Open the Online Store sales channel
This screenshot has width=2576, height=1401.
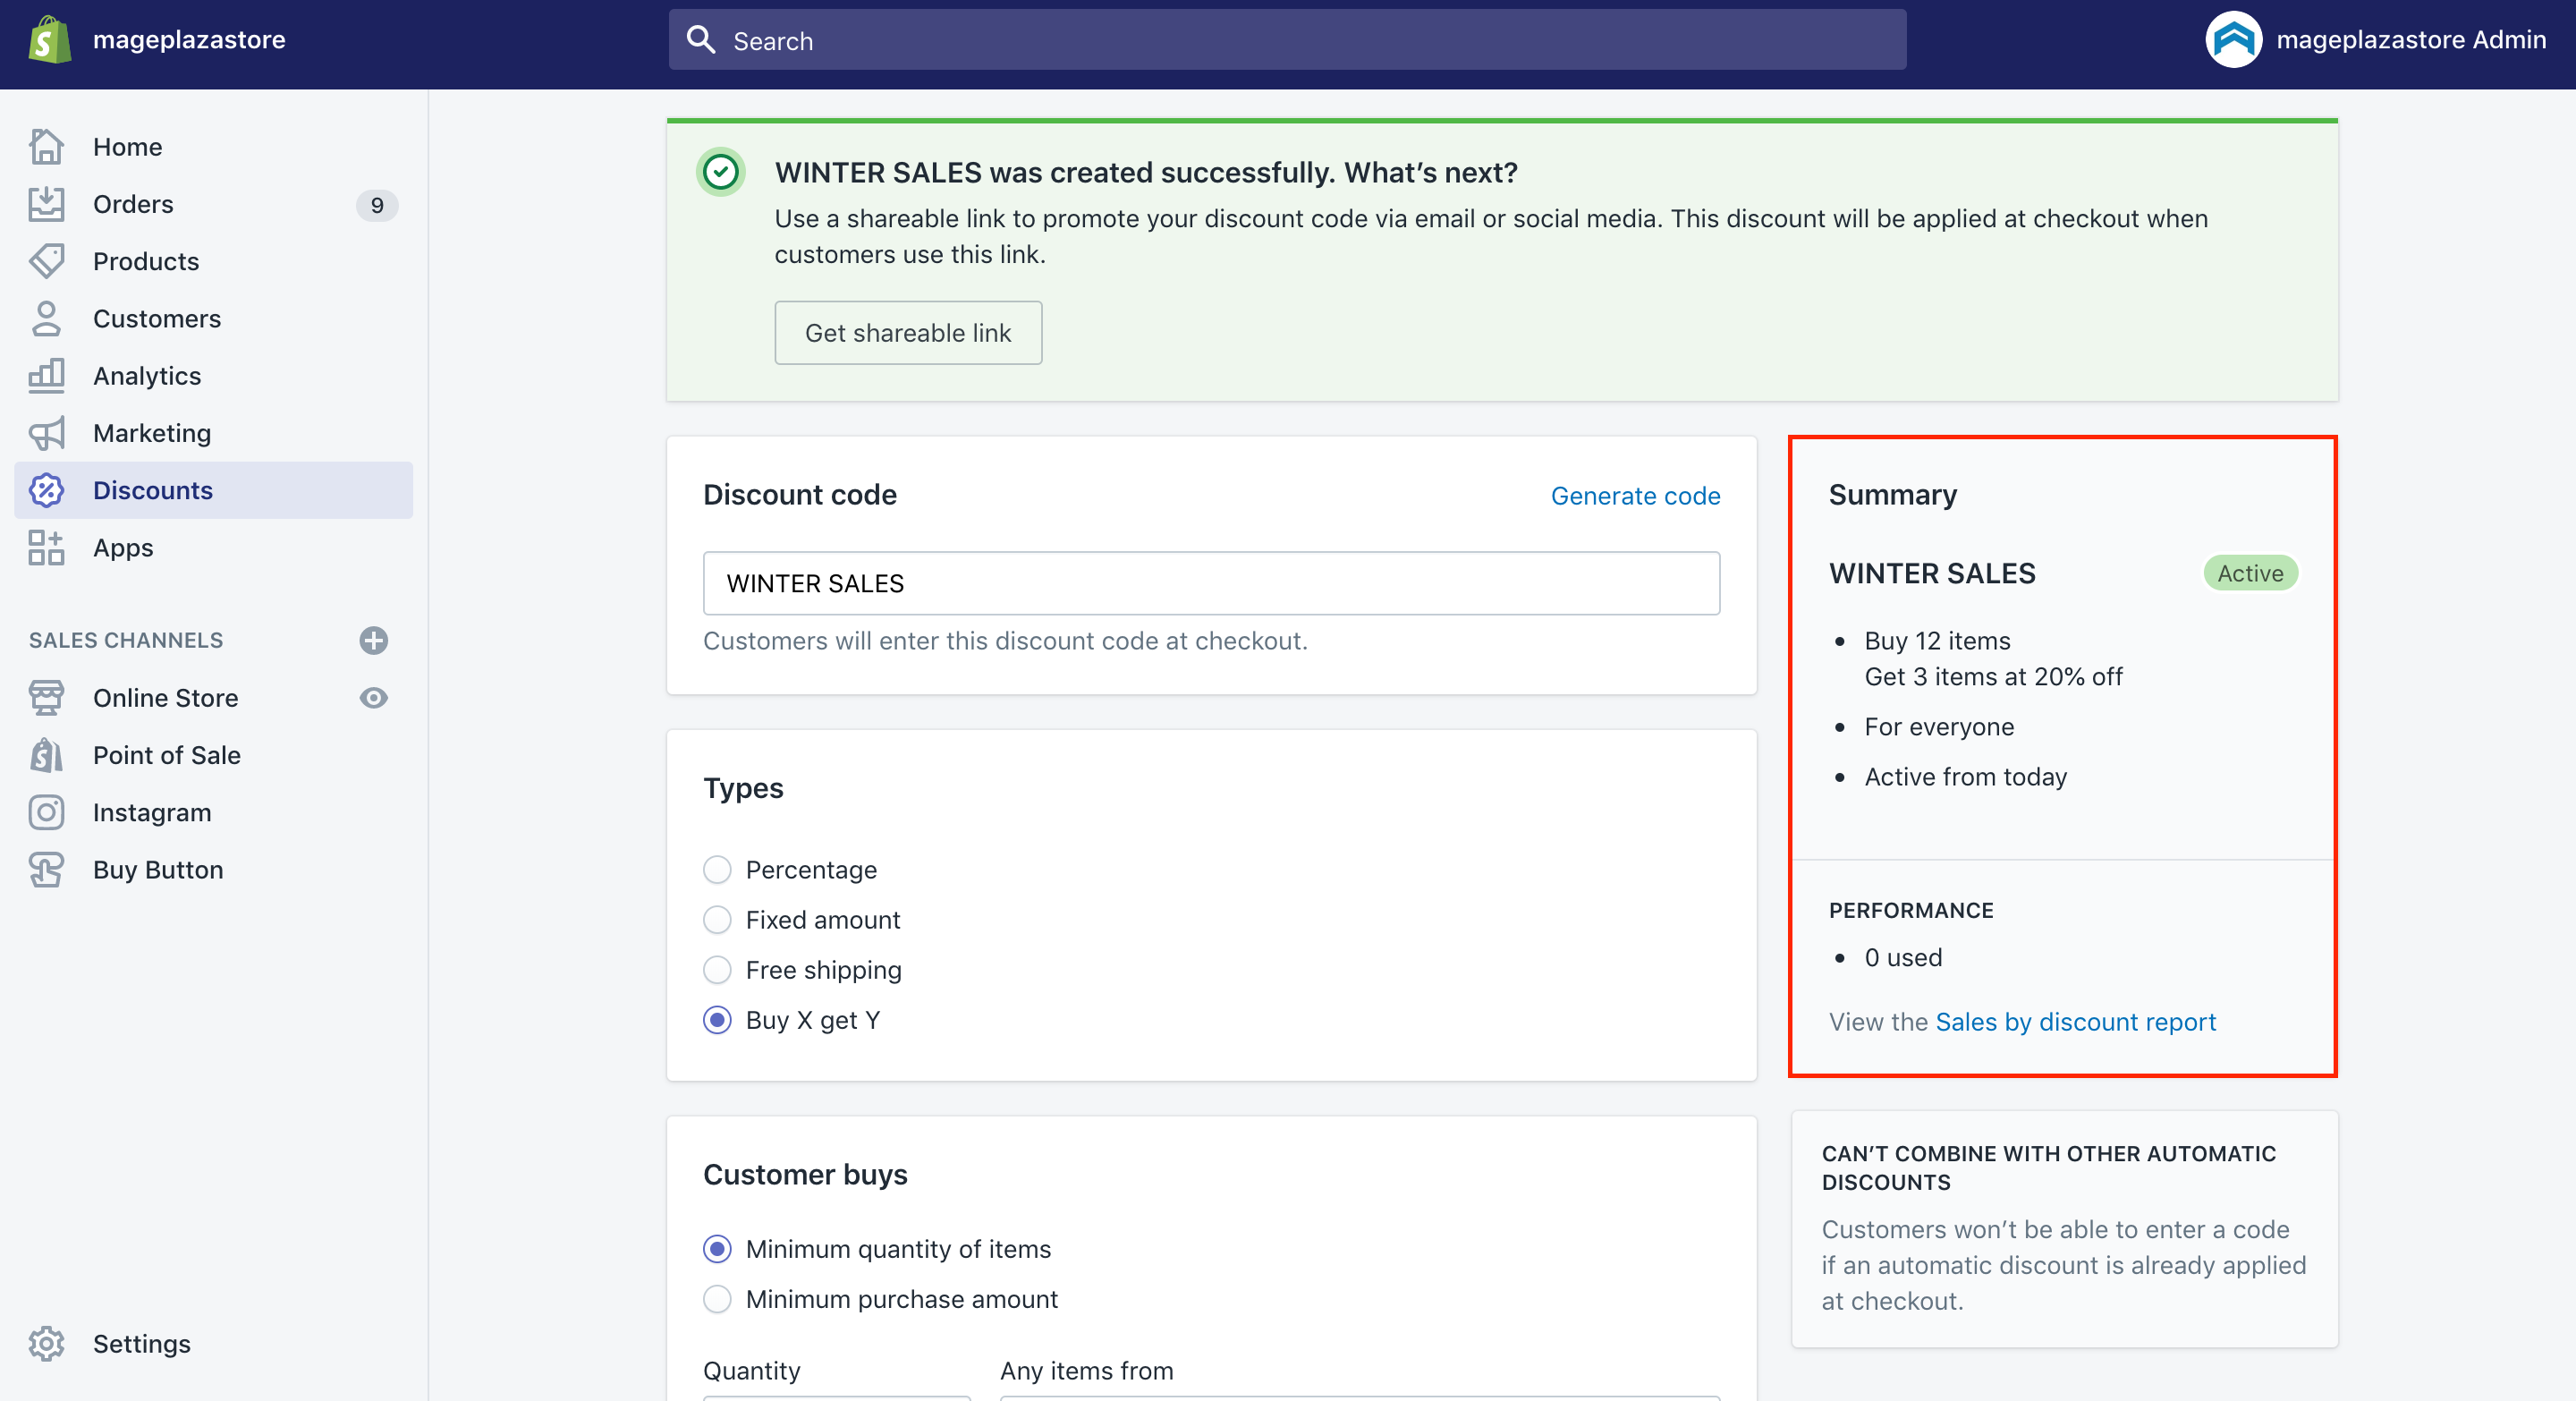(165, 697)
